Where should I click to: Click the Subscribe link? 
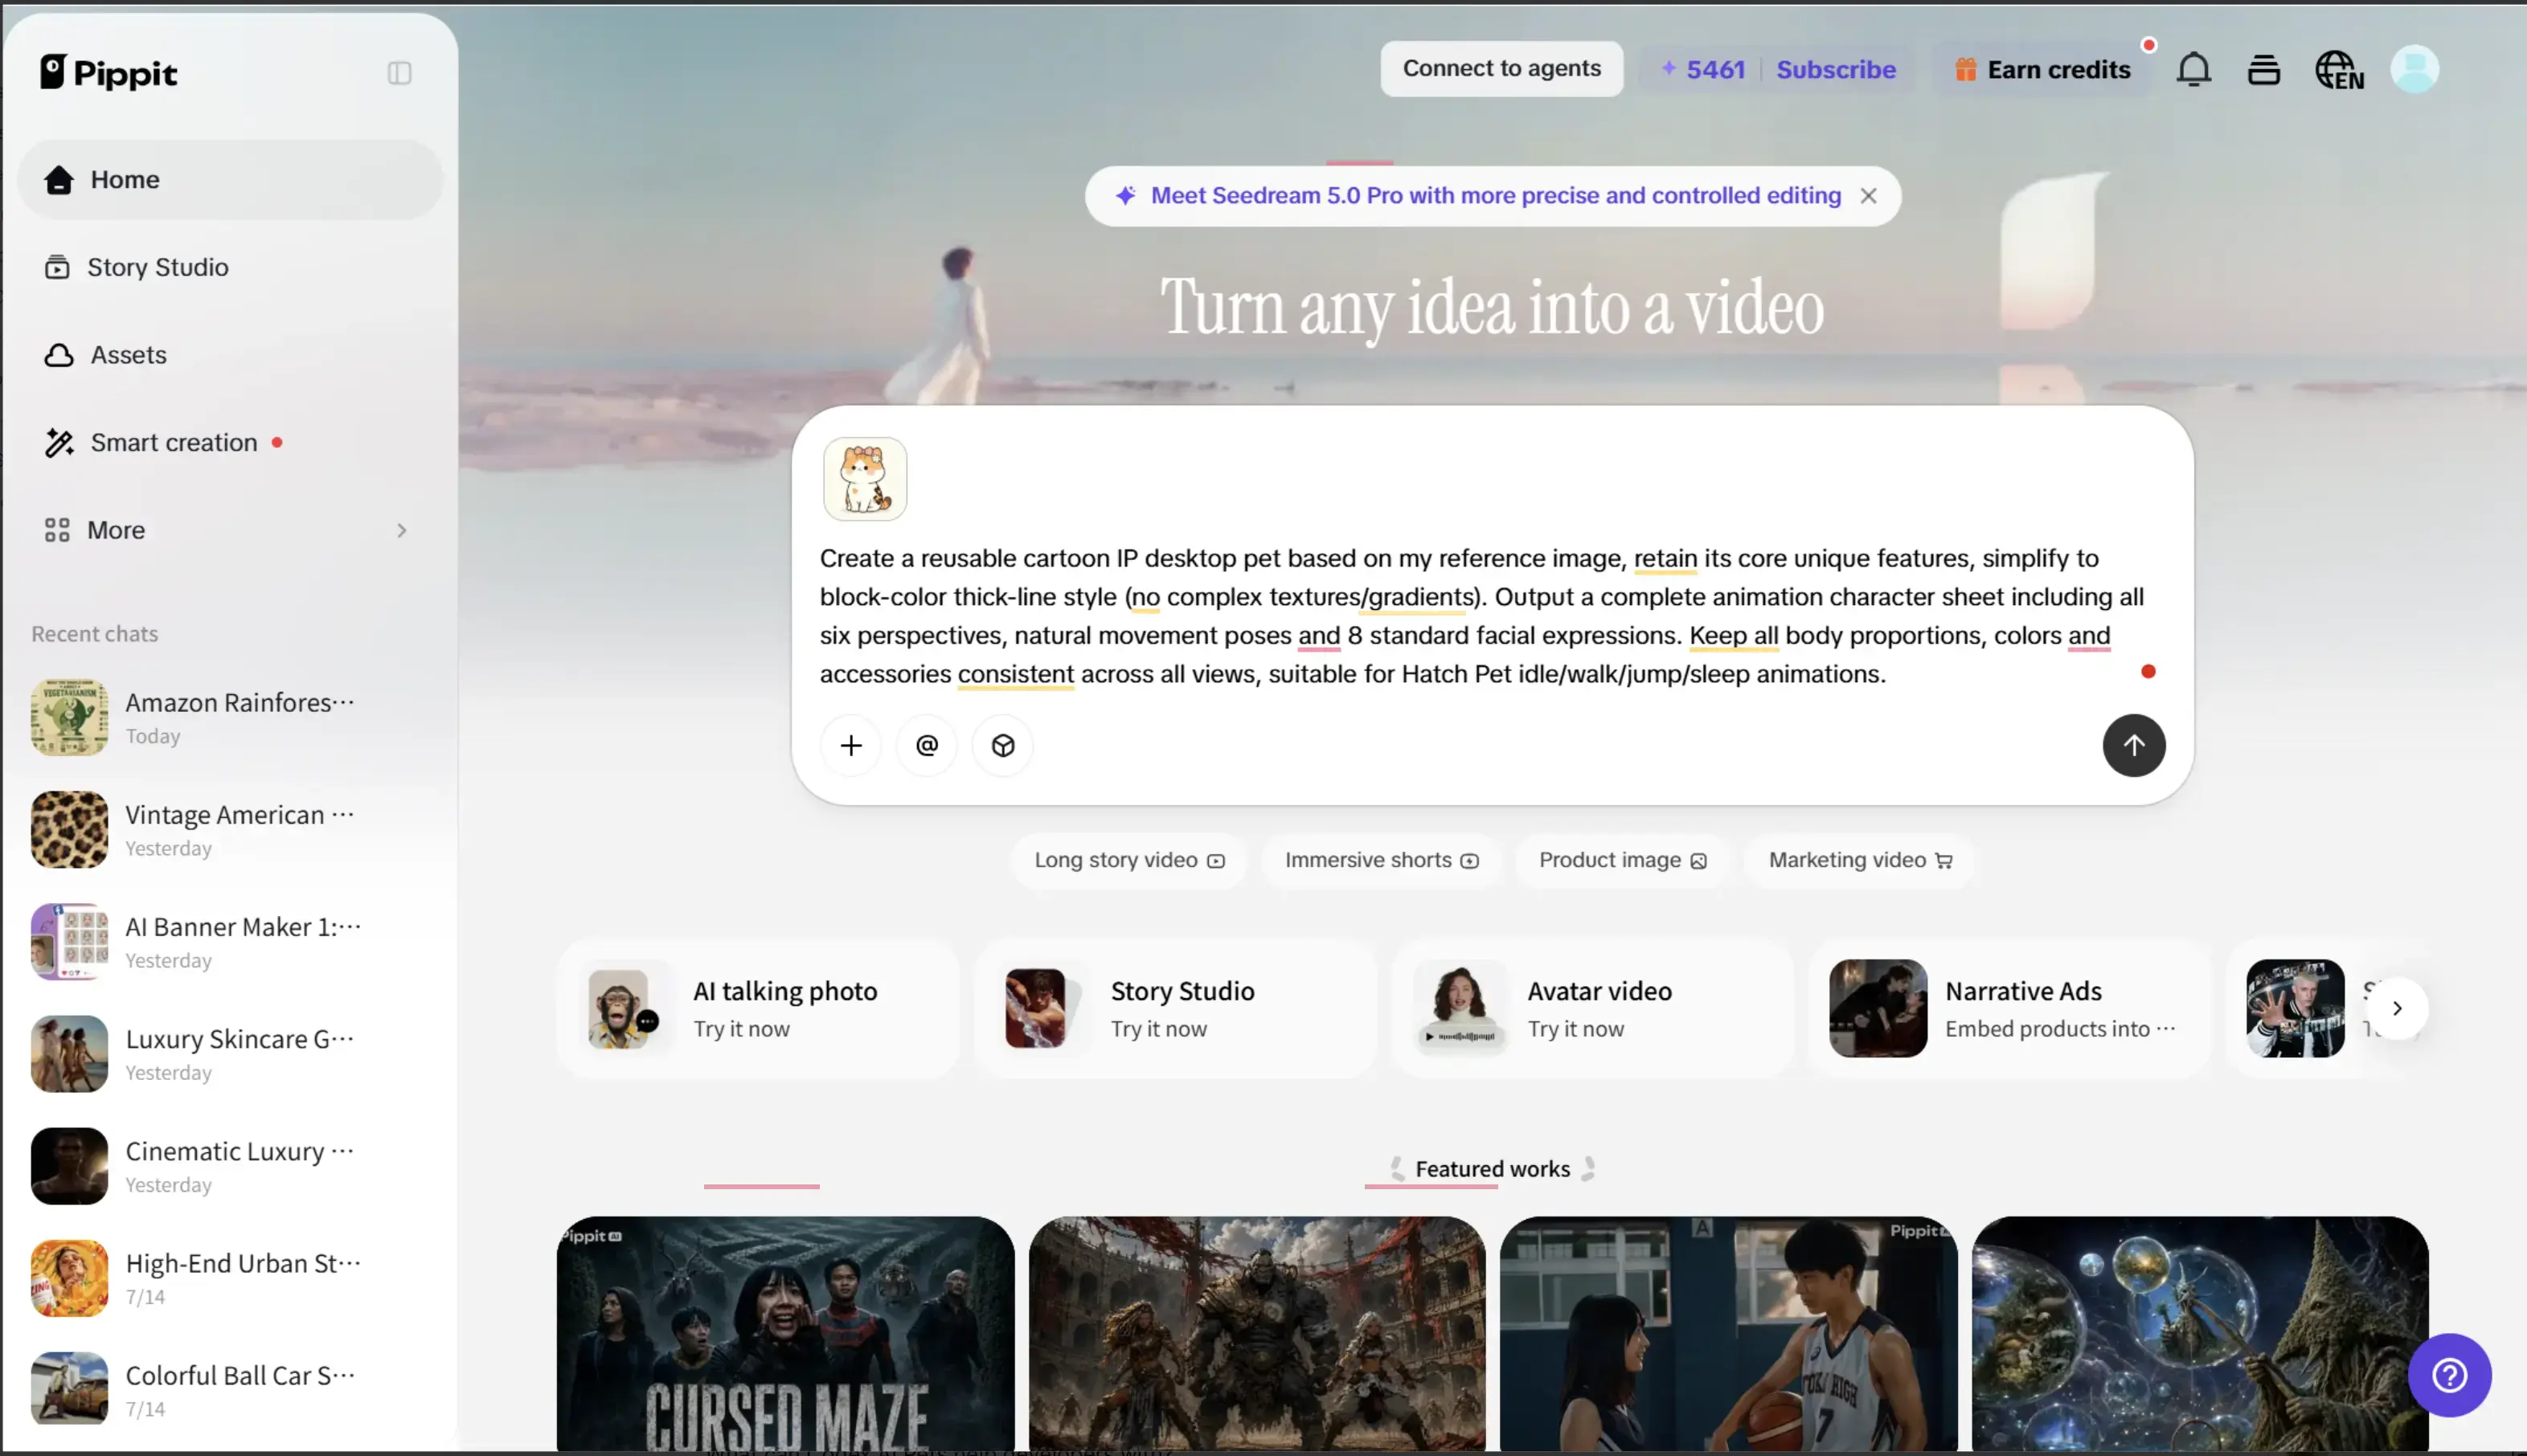1835,70
